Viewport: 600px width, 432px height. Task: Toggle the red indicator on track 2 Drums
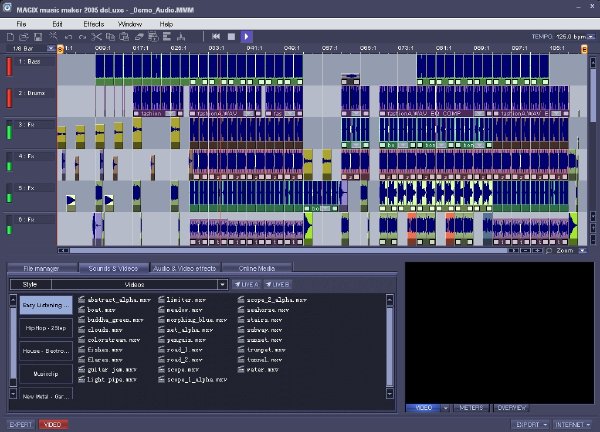(x=9, y=98)
